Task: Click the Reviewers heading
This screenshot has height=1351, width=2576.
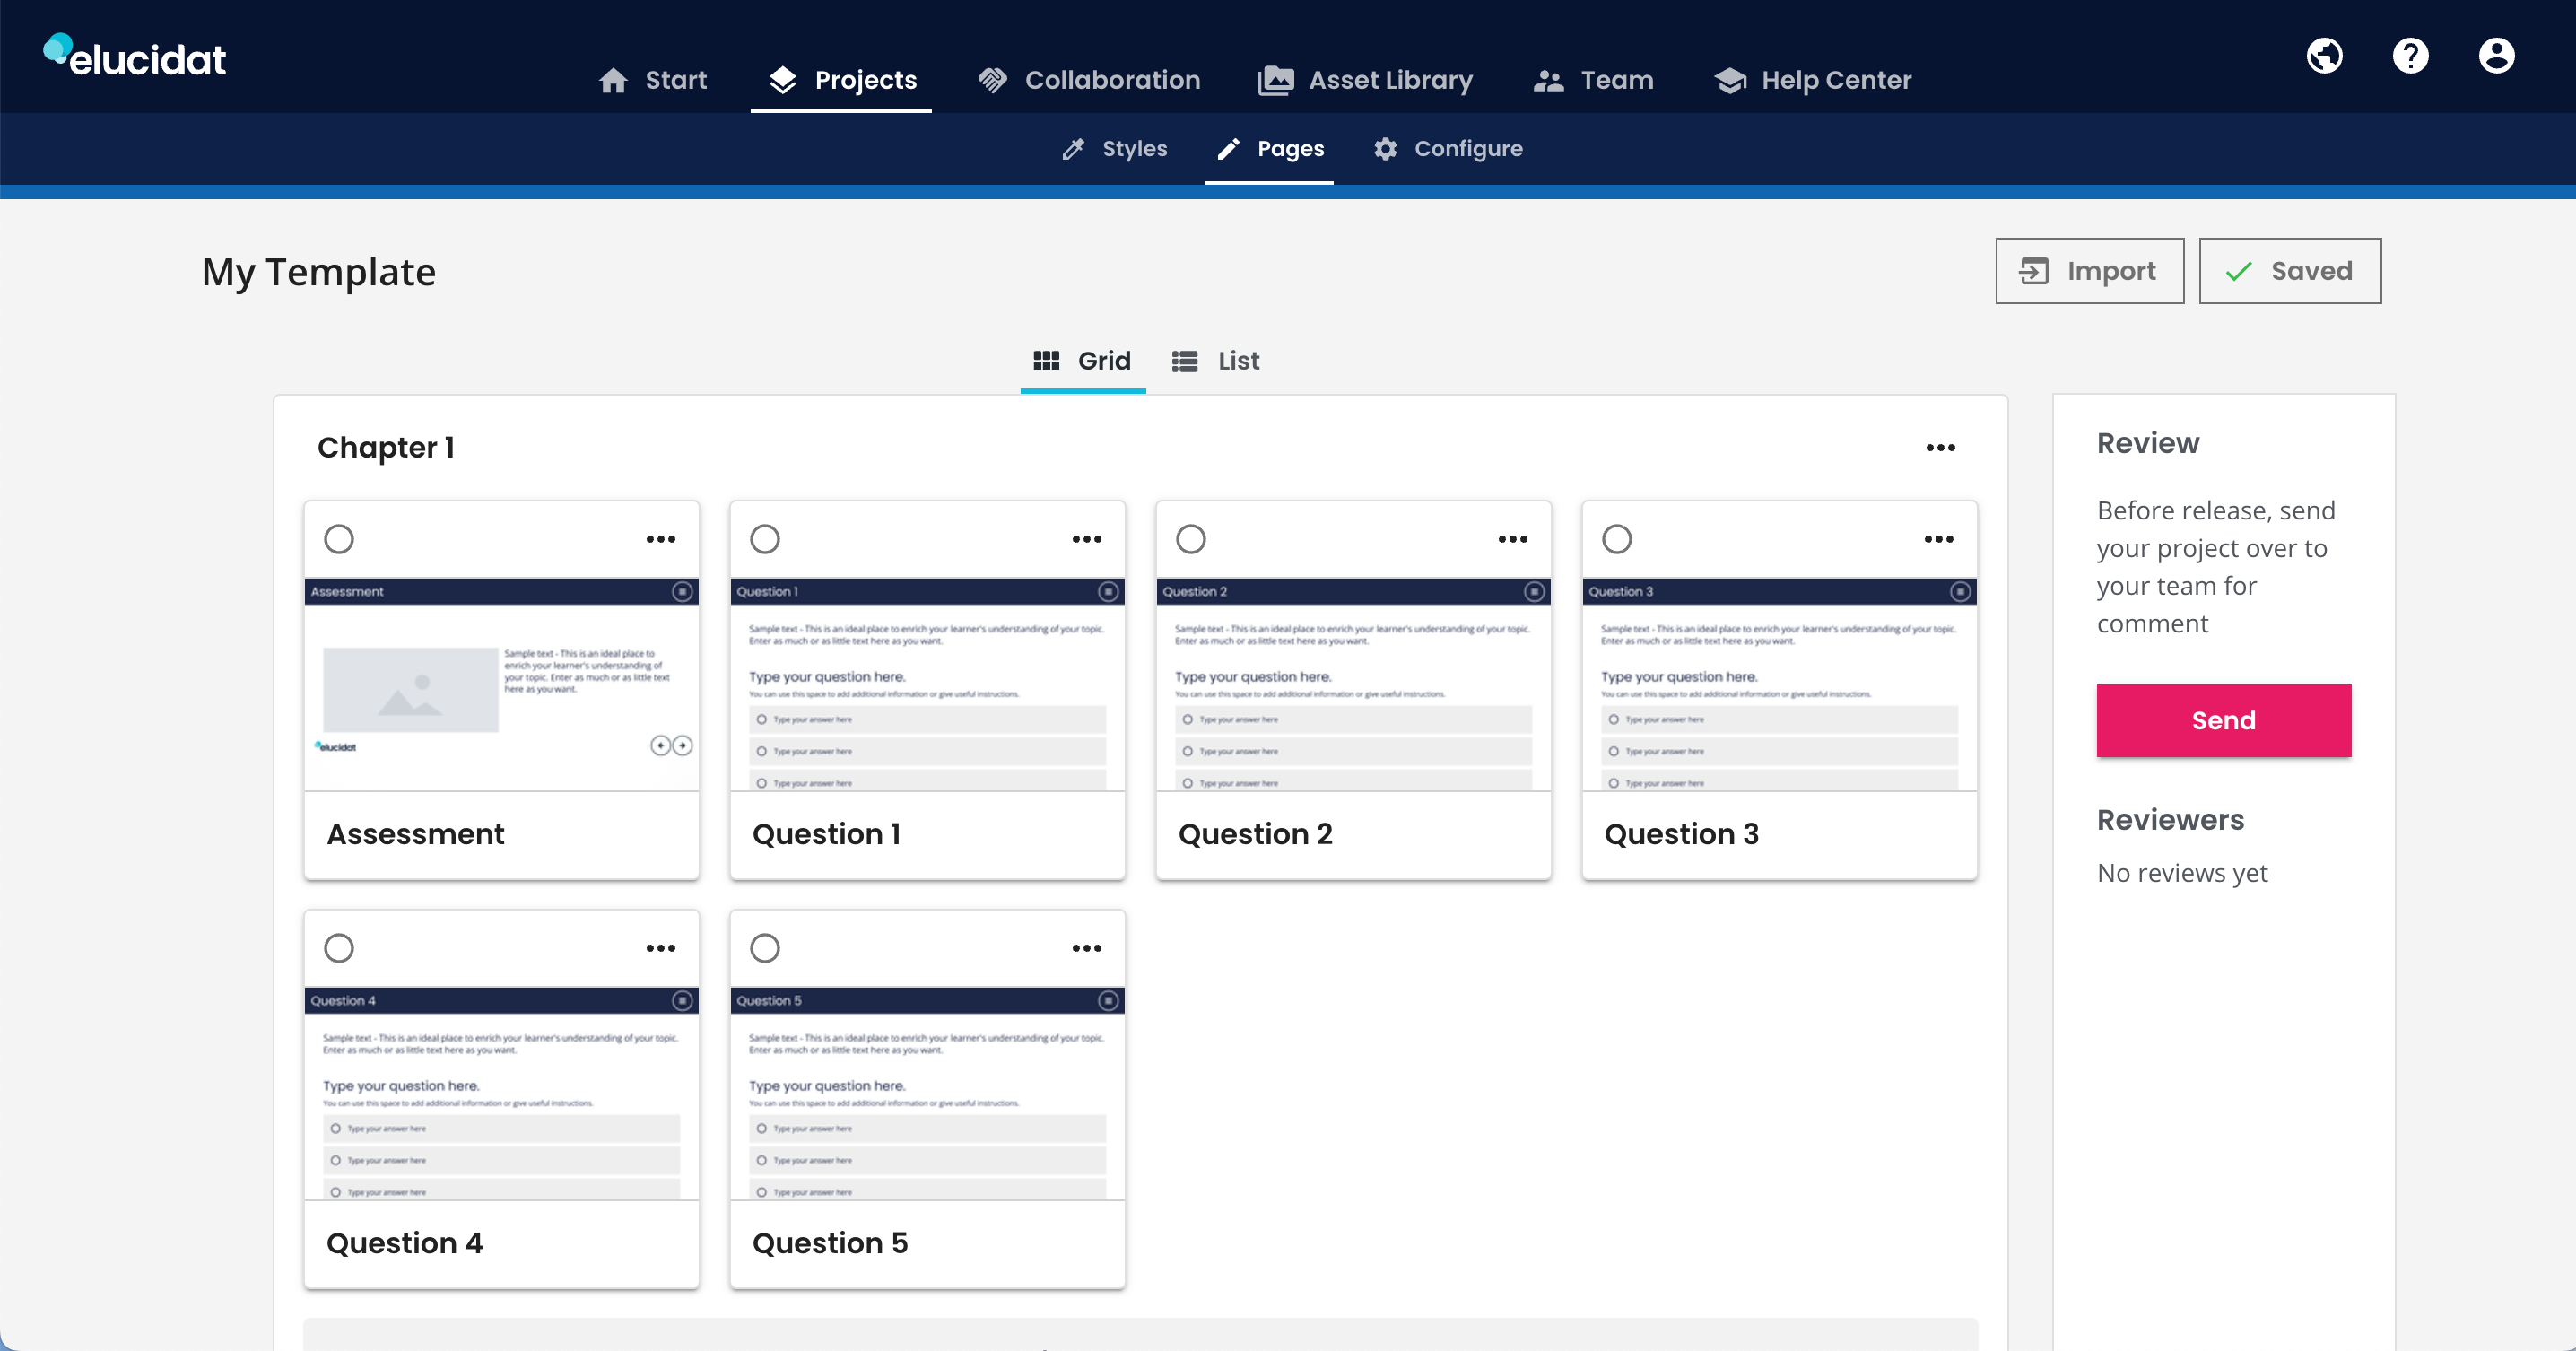Action: pos(2170,820)
